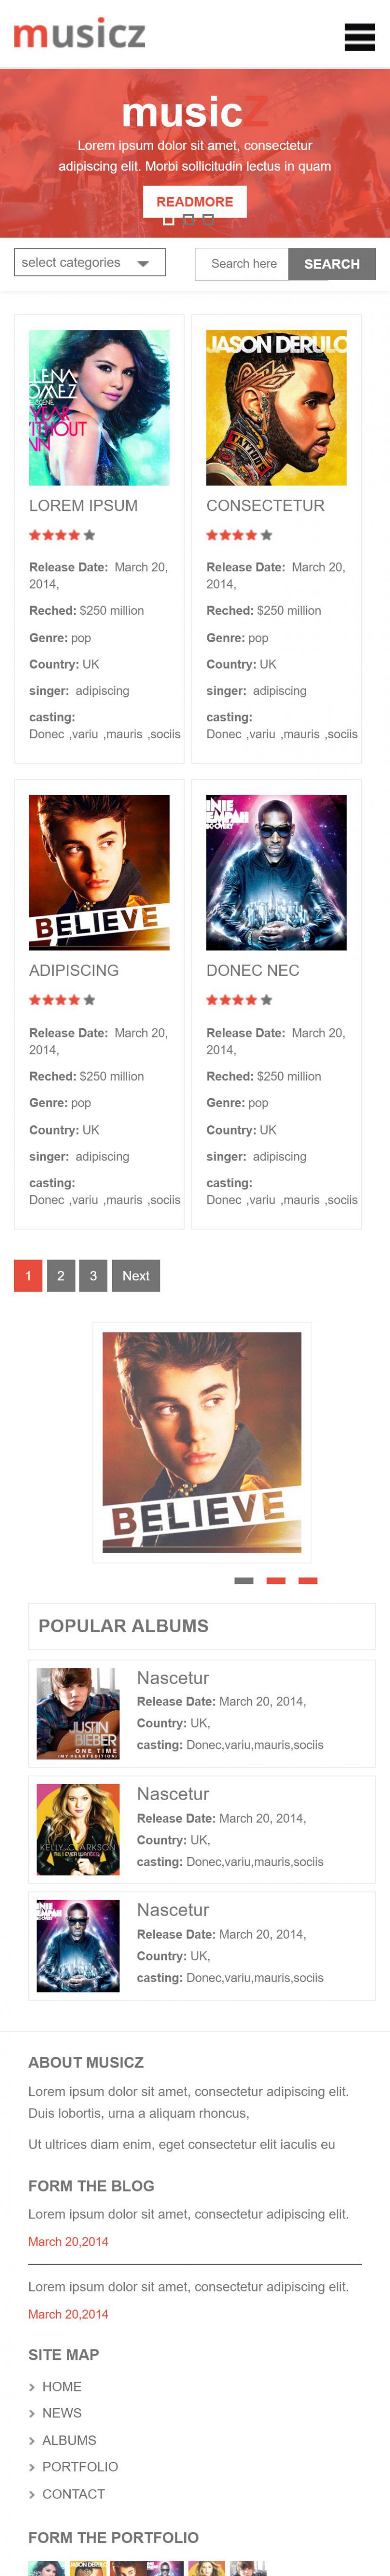
Task: Open the Jason Derulo album cover
Action: tap(276, 408)
